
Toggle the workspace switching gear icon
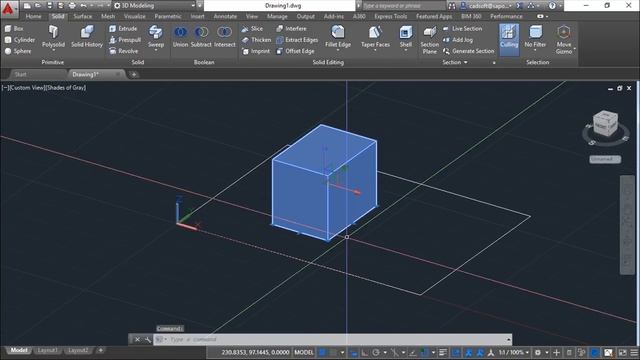[x=538, y=352]
